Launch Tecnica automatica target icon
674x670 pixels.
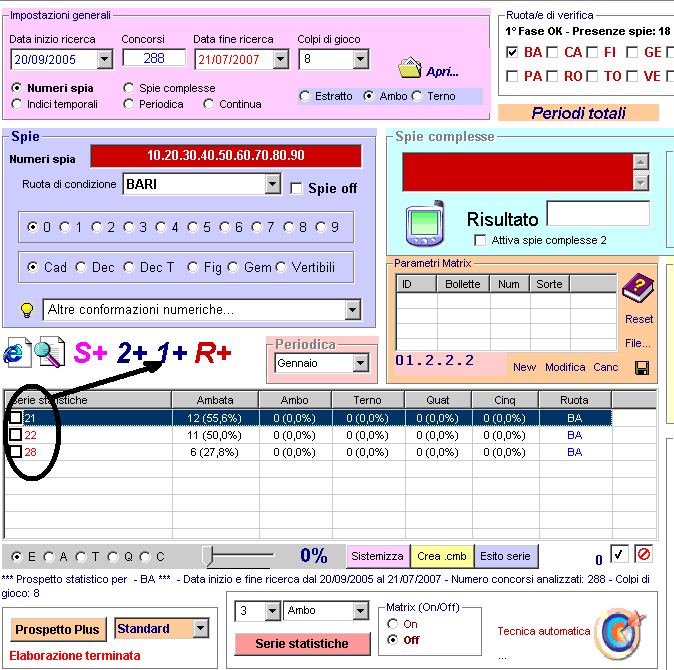(x=620, y=634)
